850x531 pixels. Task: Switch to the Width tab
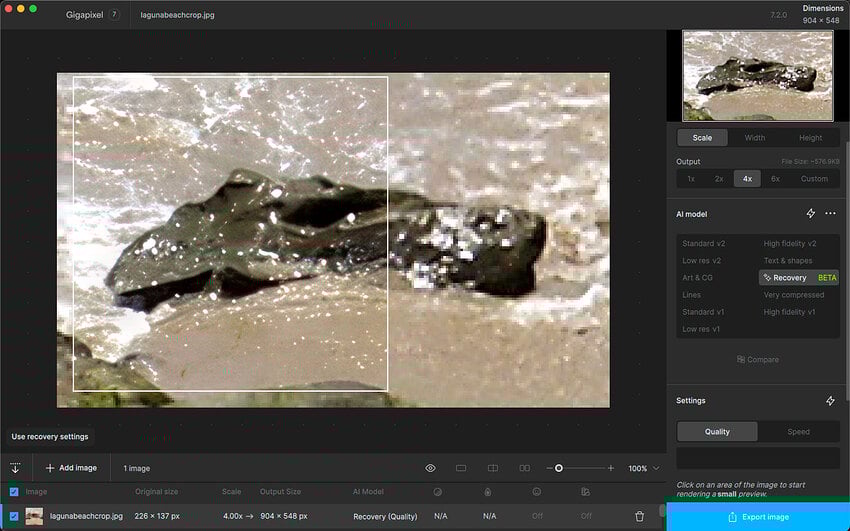(755, 138)
